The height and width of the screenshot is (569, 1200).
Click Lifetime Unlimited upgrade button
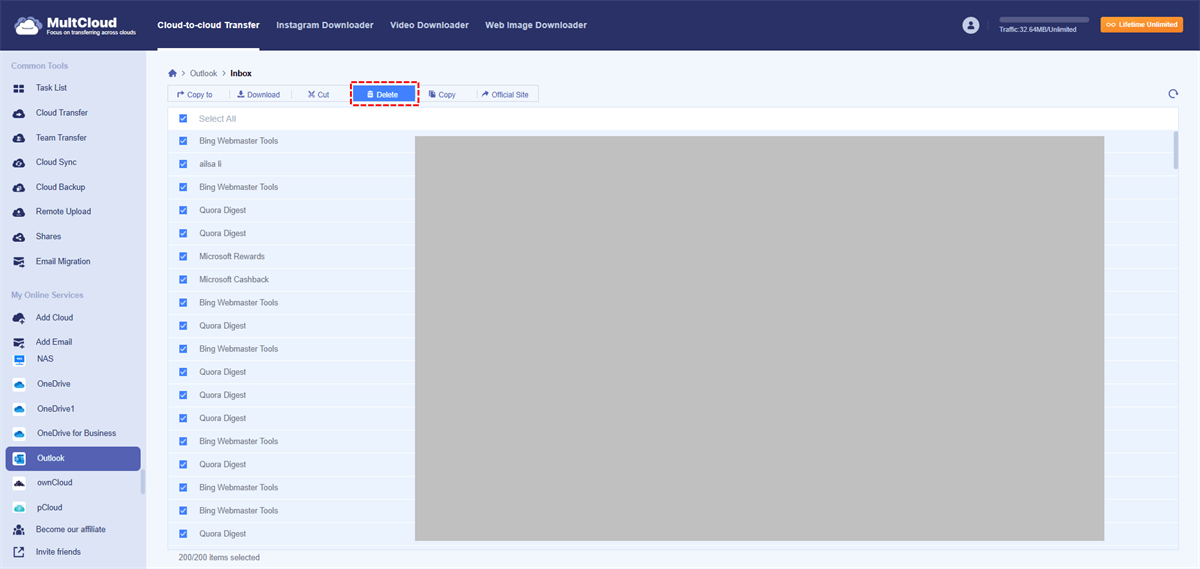(1141, 25)
